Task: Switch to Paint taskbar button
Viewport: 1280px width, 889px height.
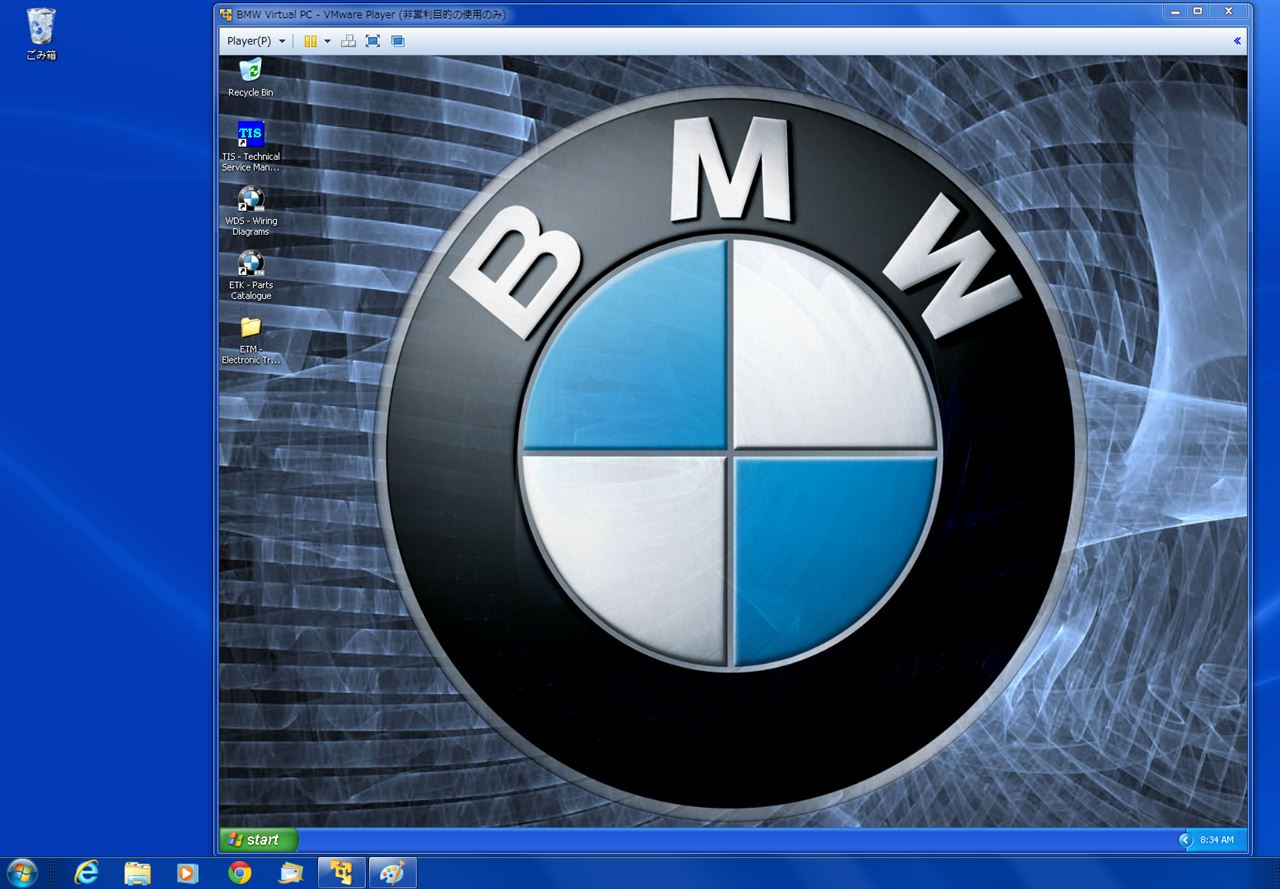Action: pos(392,872)
